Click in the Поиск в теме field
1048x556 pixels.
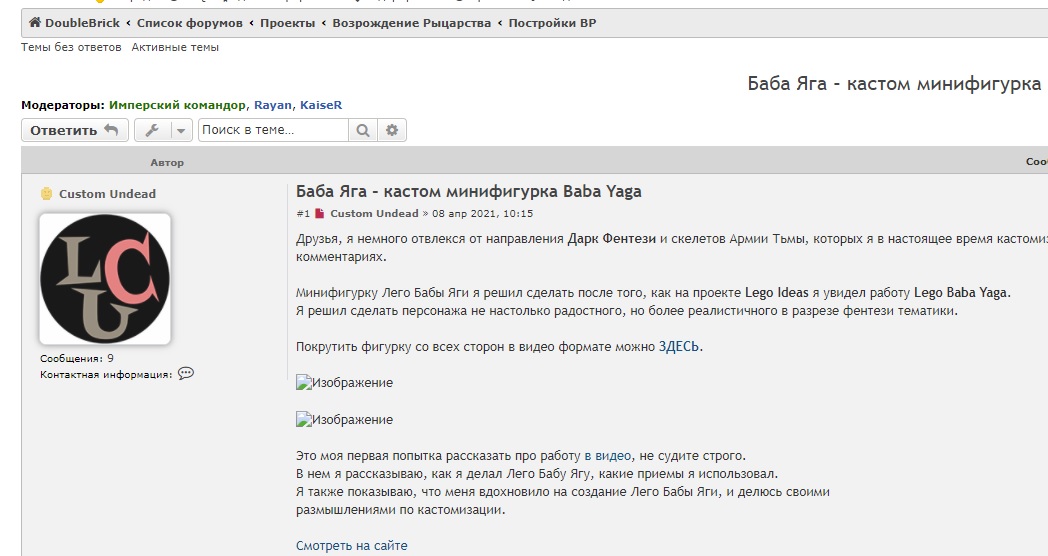coord(273,130)
